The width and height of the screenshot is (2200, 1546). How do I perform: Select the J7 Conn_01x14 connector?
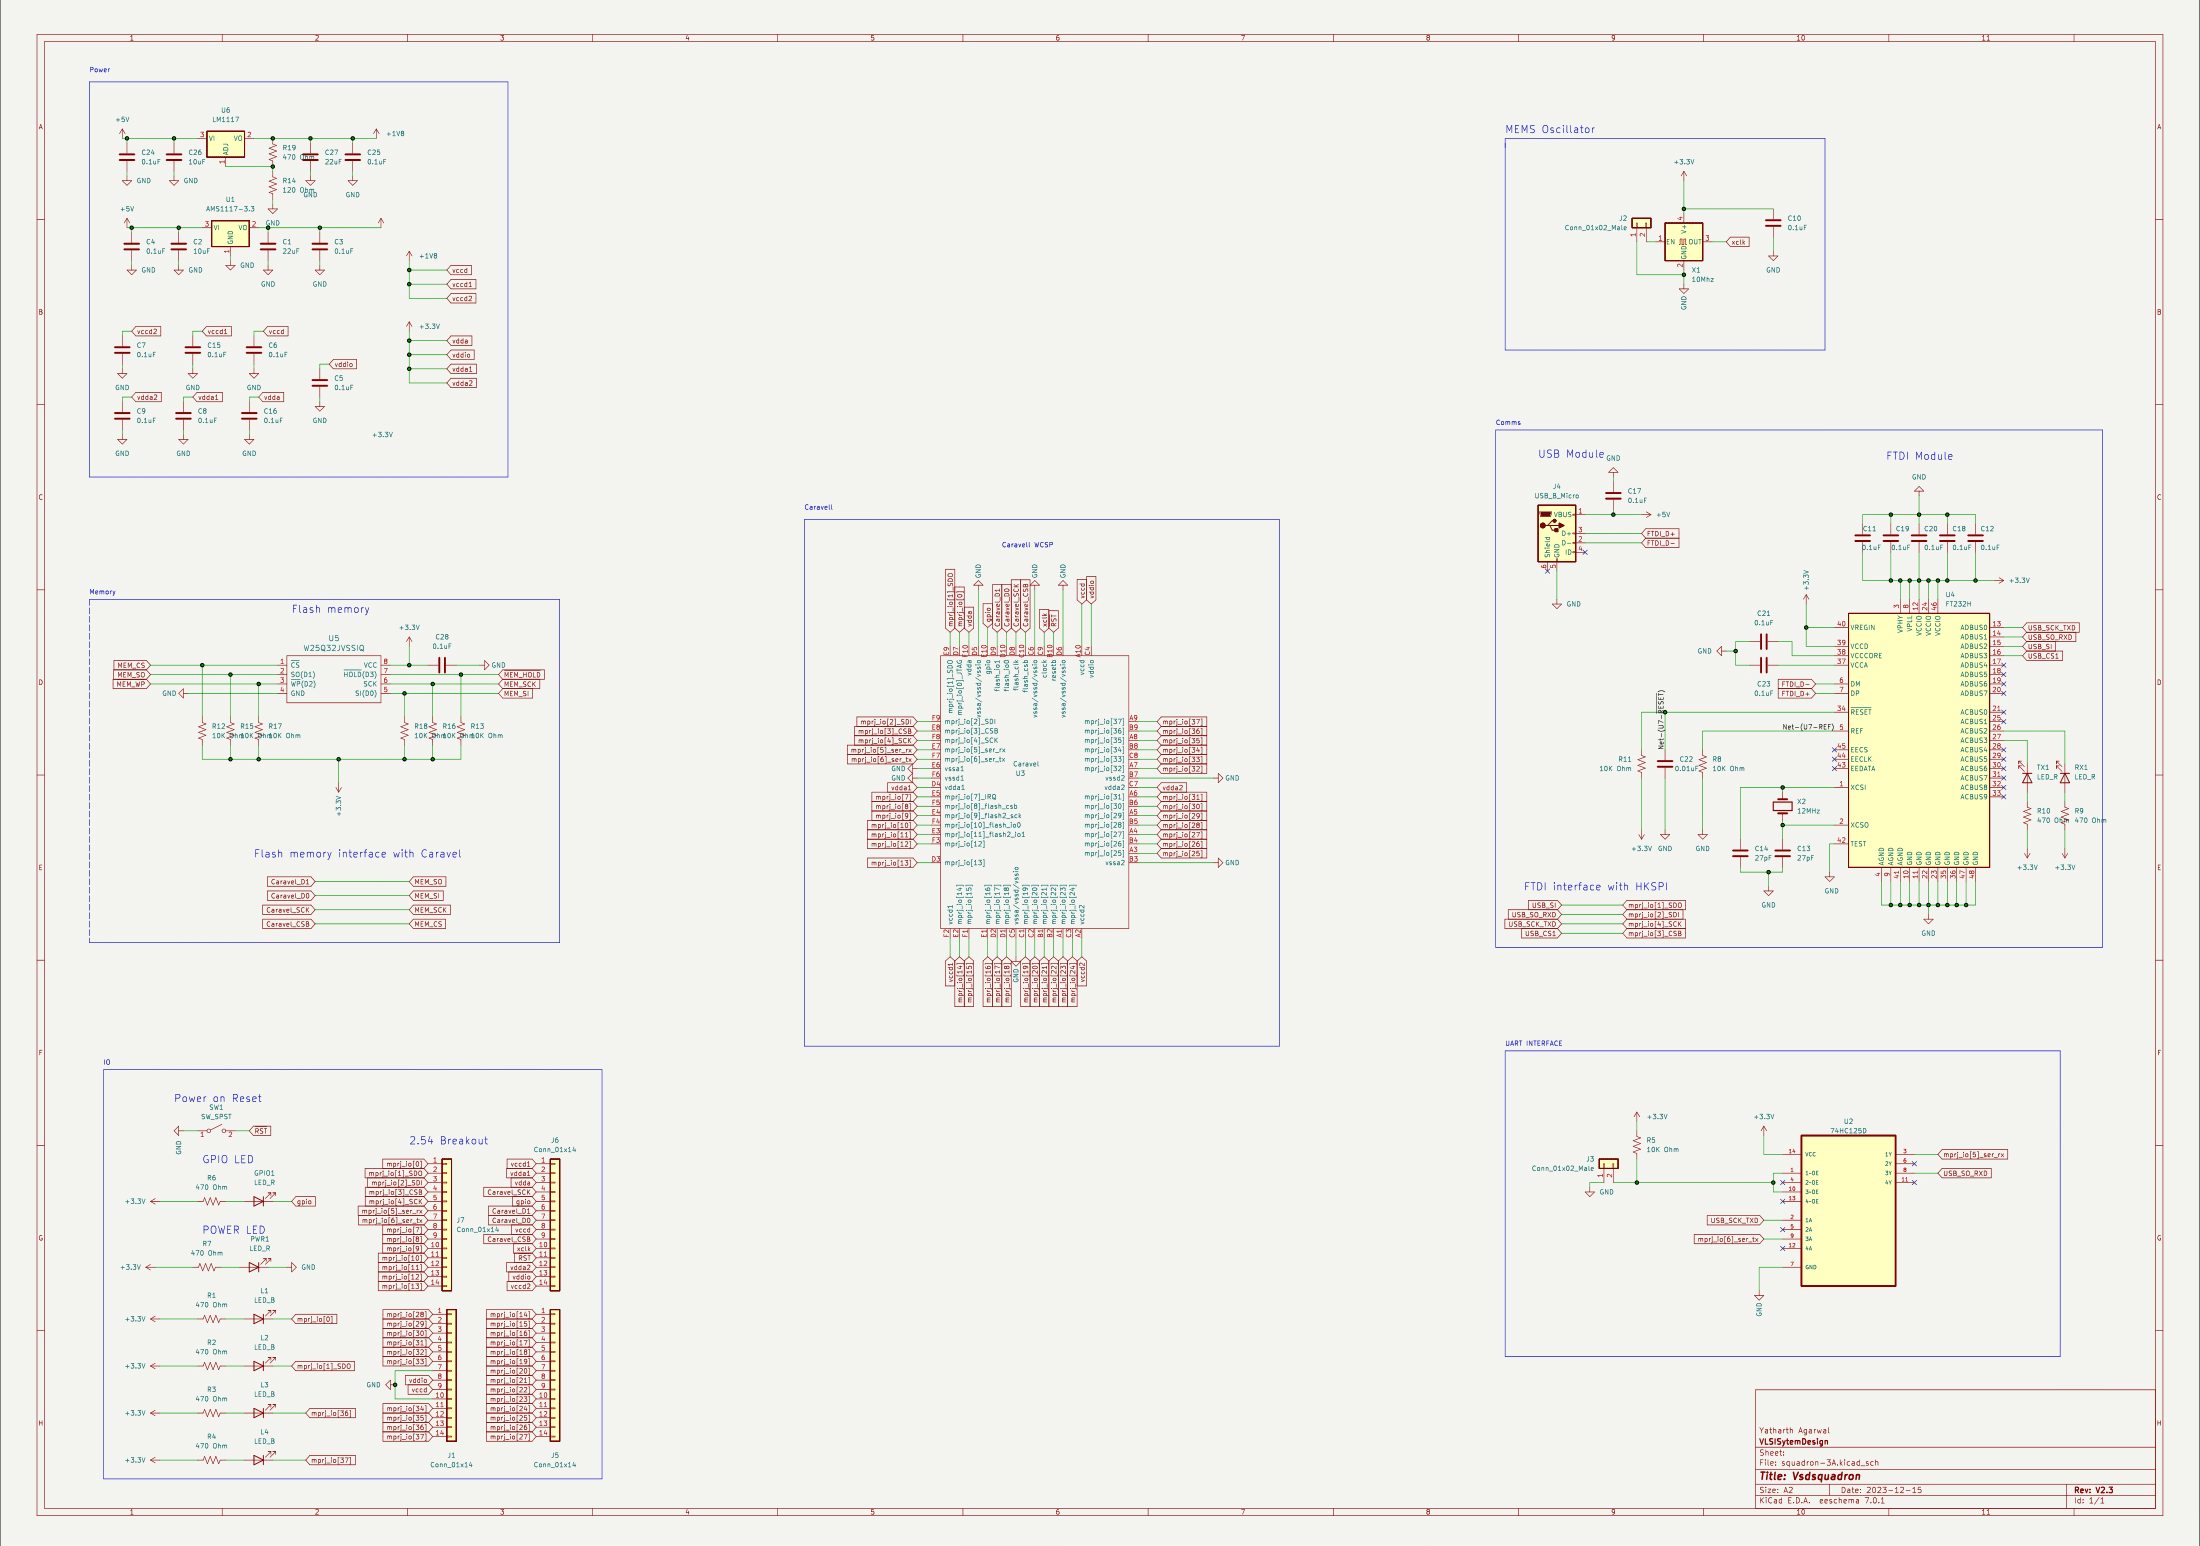pyautogui.click(x=447, y=1224)
